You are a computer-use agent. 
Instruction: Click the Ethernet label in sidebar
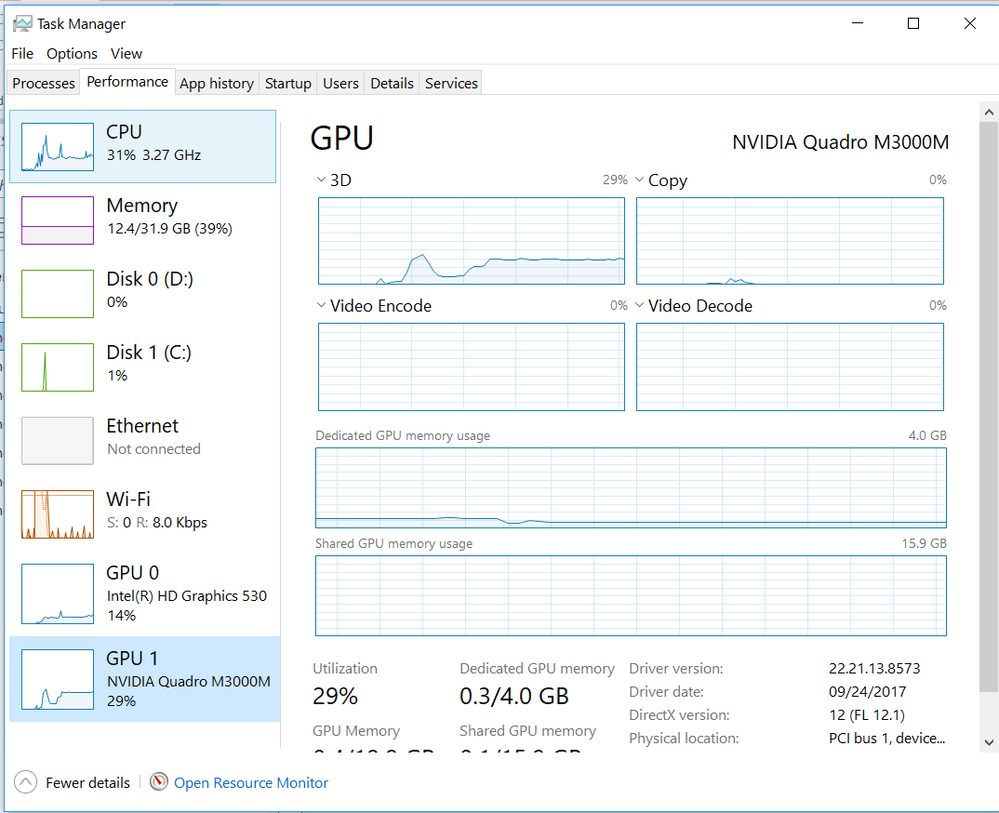142,426
